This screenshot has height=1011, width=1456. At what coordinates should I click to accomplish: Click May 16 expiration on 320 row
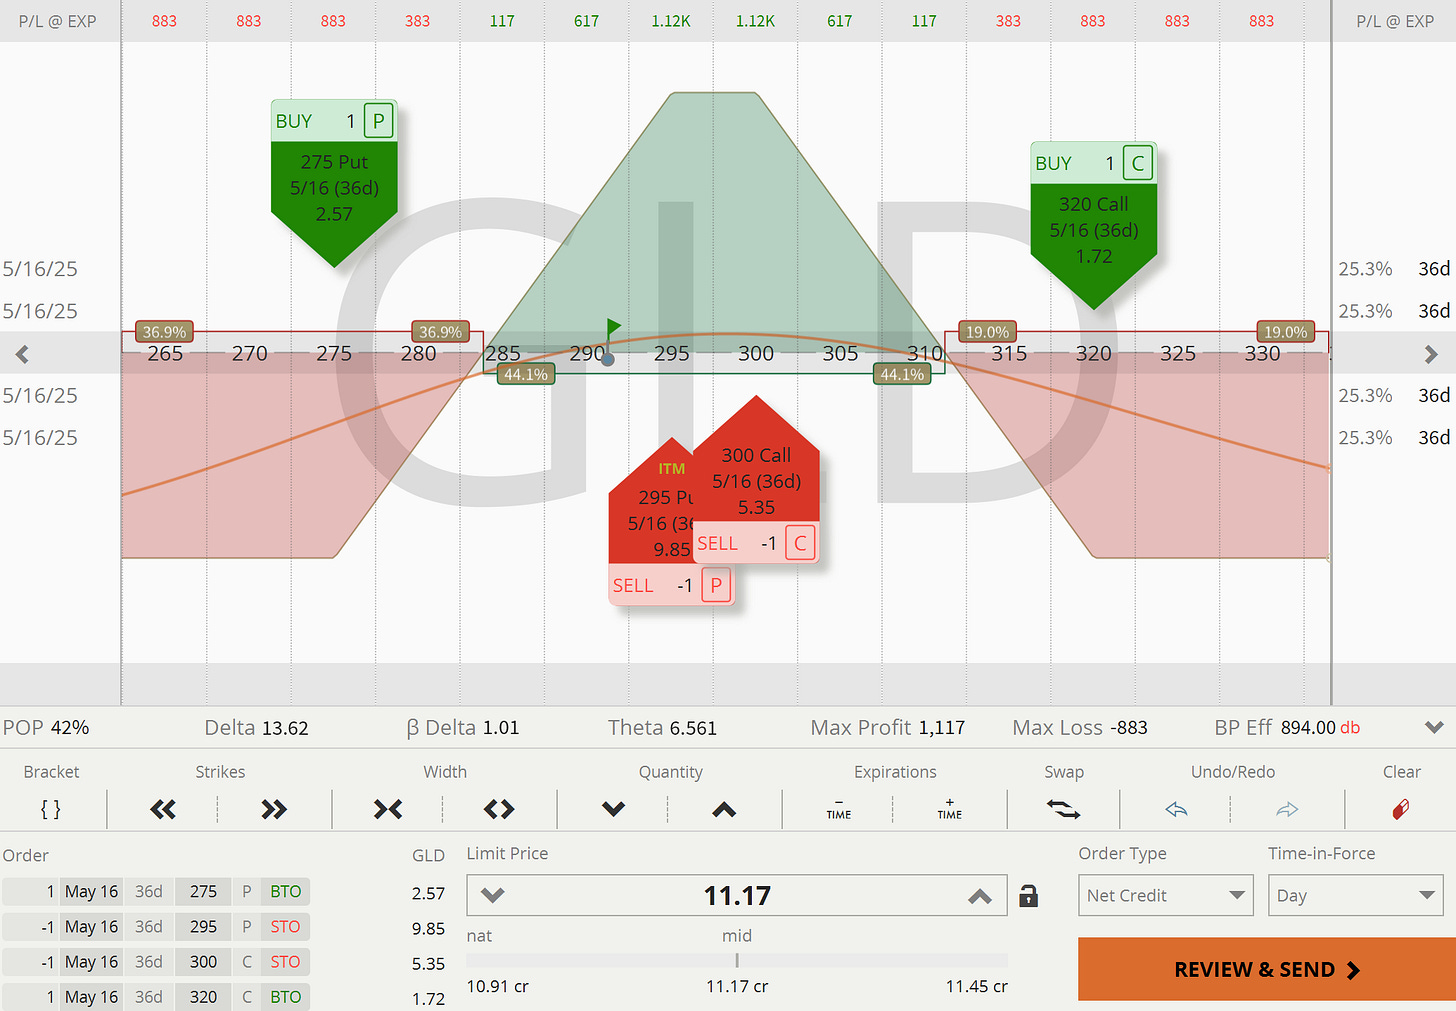click(91, 996)
